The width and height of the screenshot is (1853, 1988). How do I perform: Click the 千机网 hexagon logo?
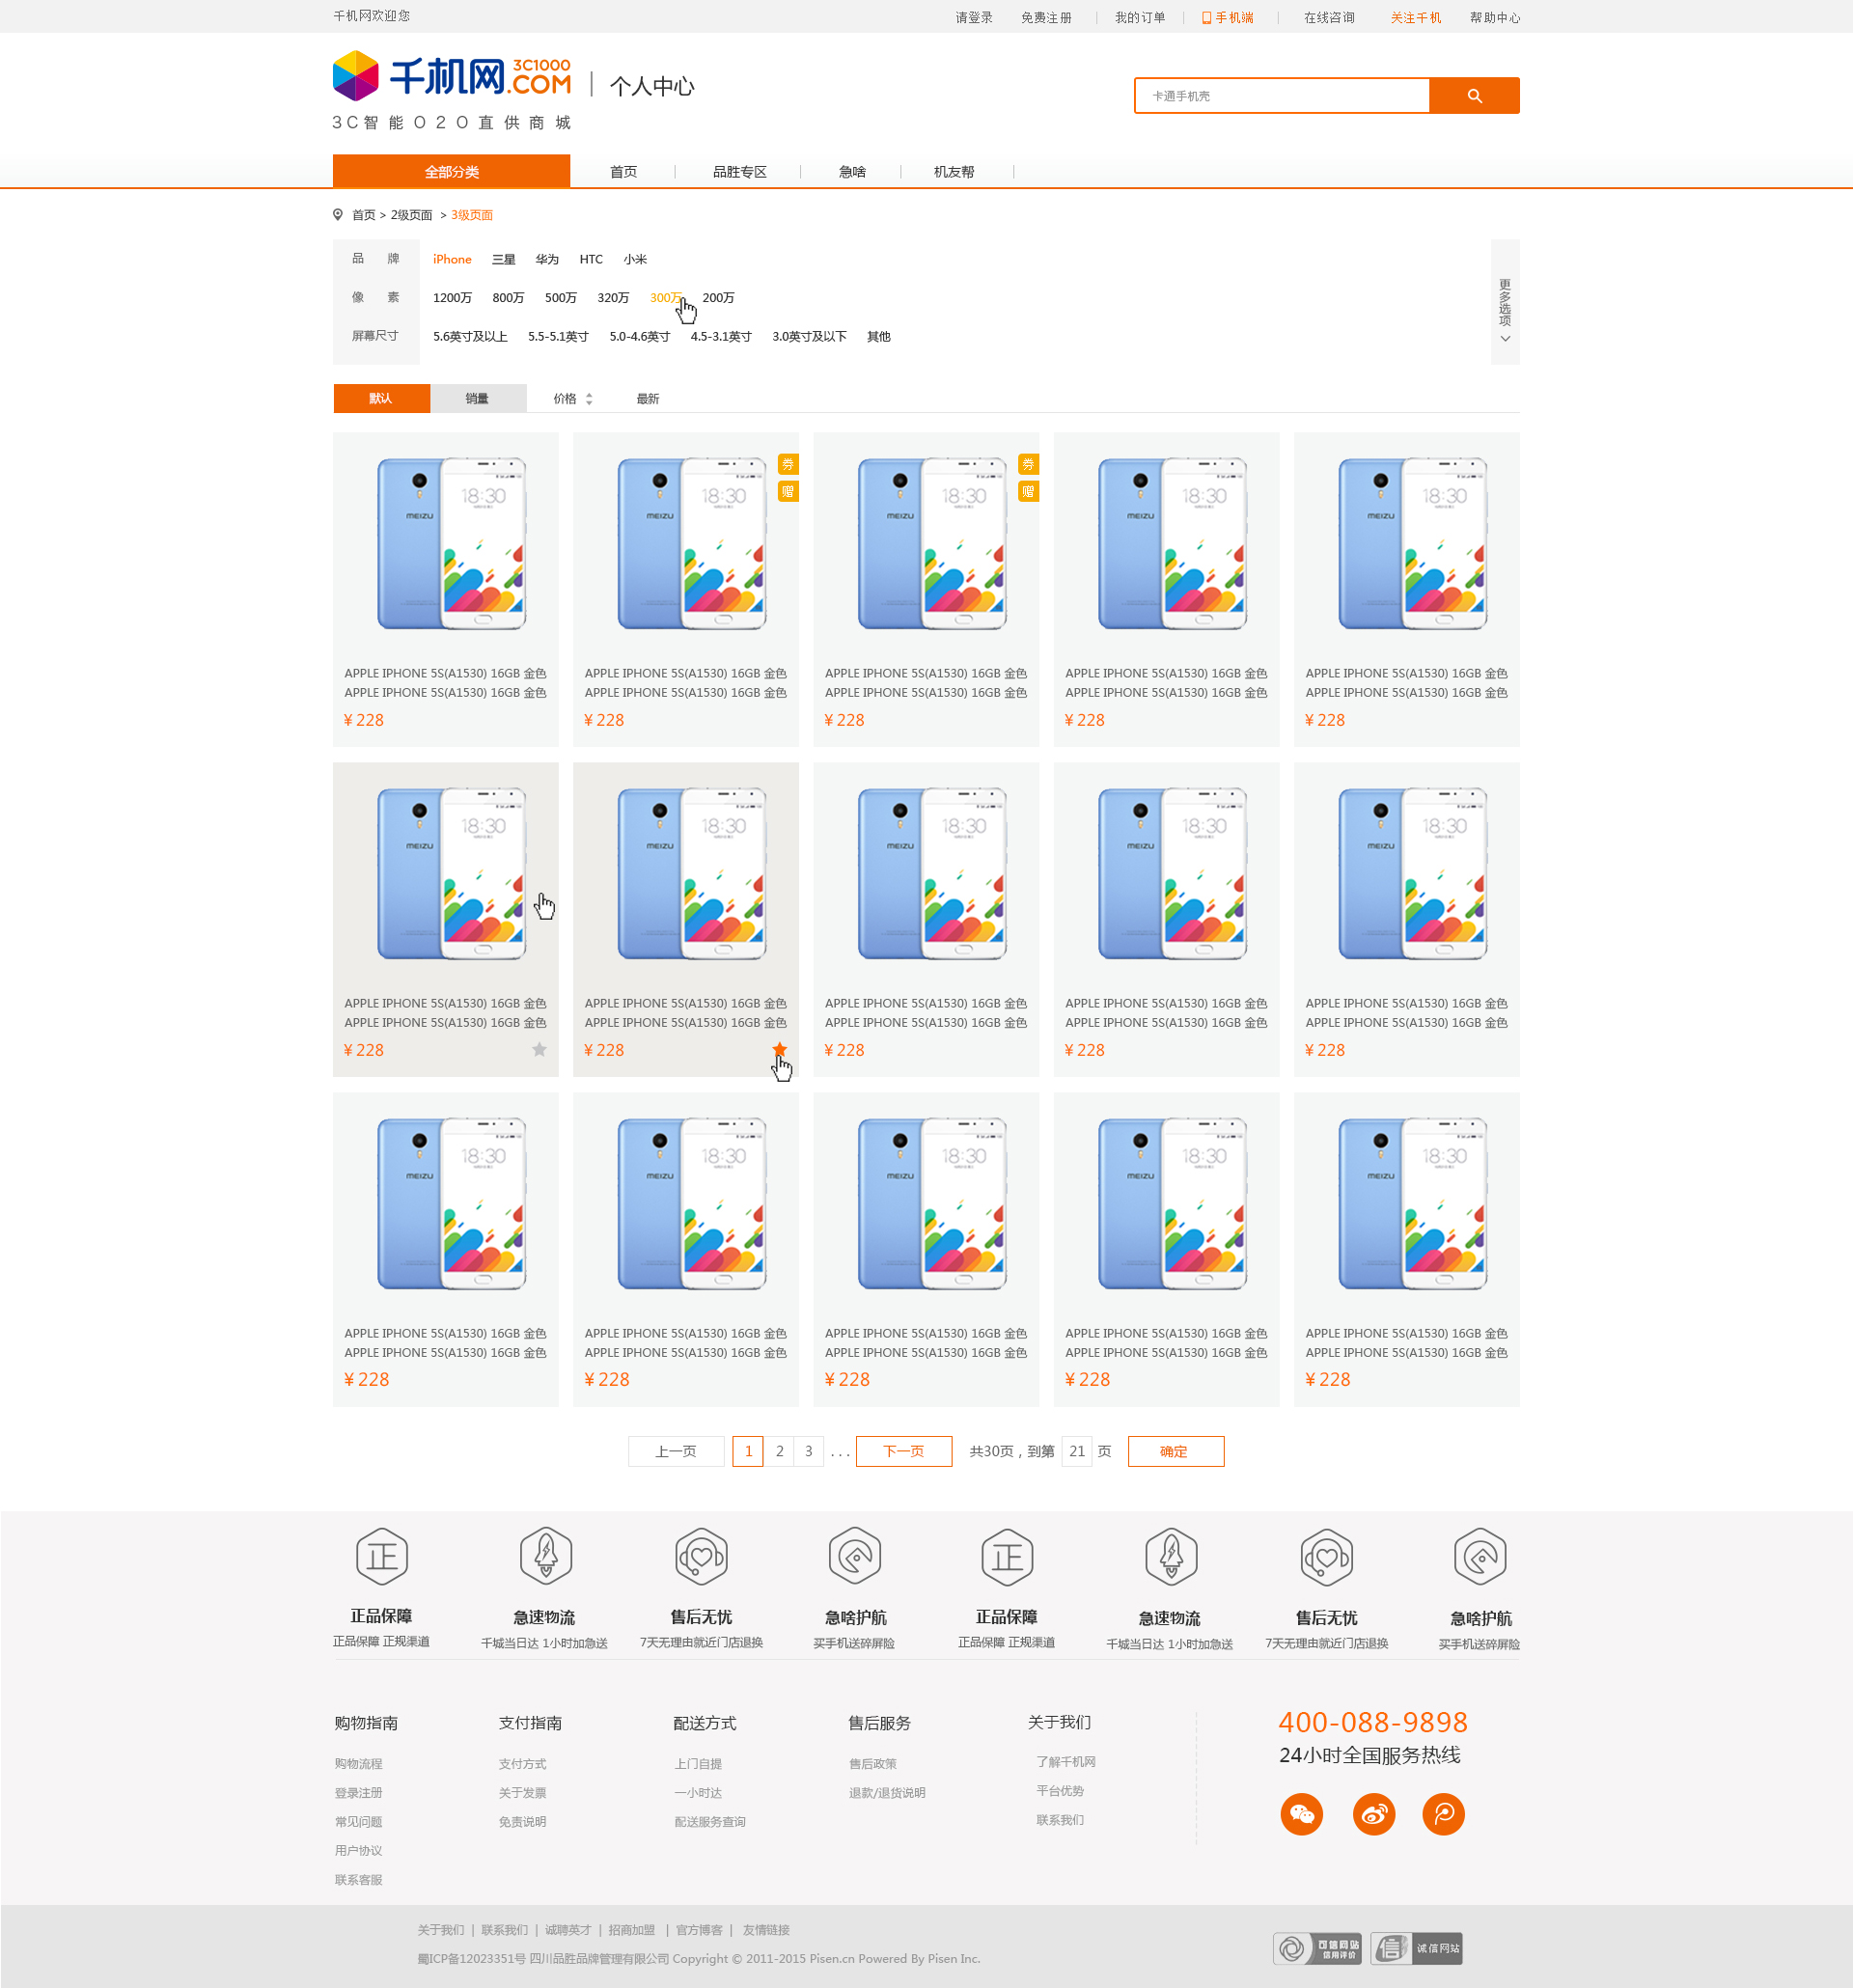(x=356, y=76)
